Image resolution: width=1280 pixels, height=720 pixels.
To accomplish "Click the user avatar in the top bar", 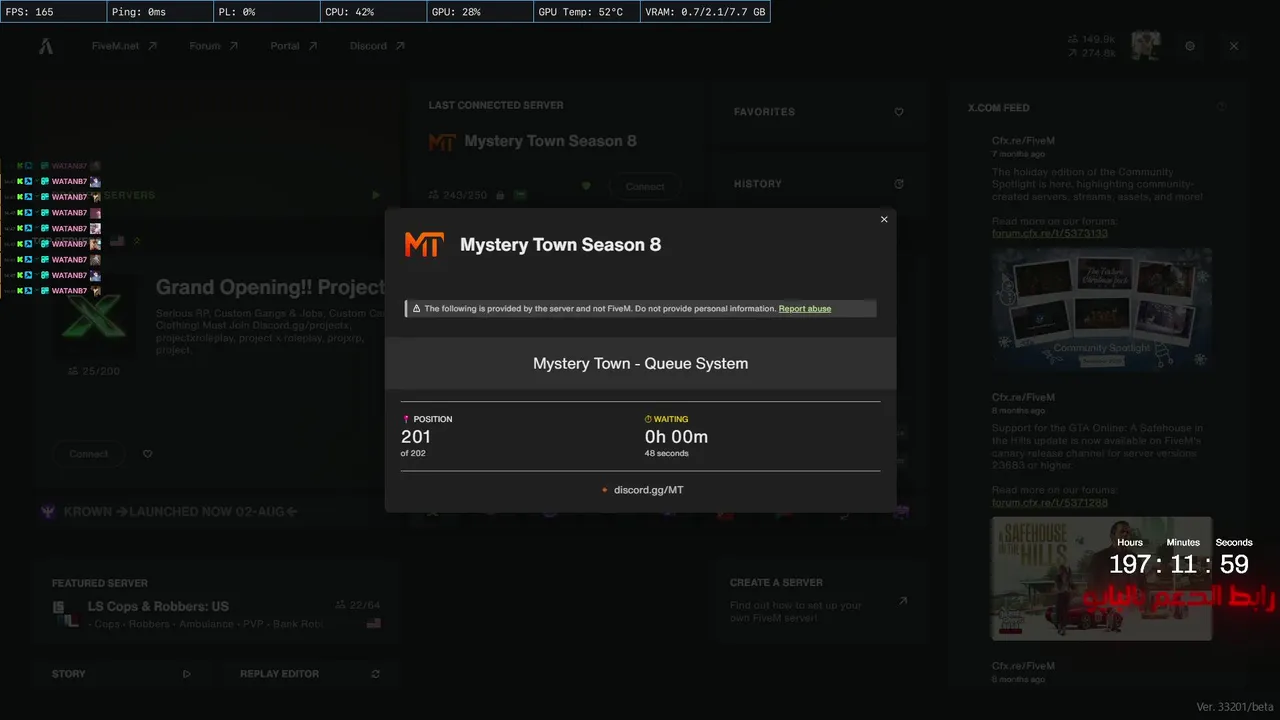I will click(1146, 45).
